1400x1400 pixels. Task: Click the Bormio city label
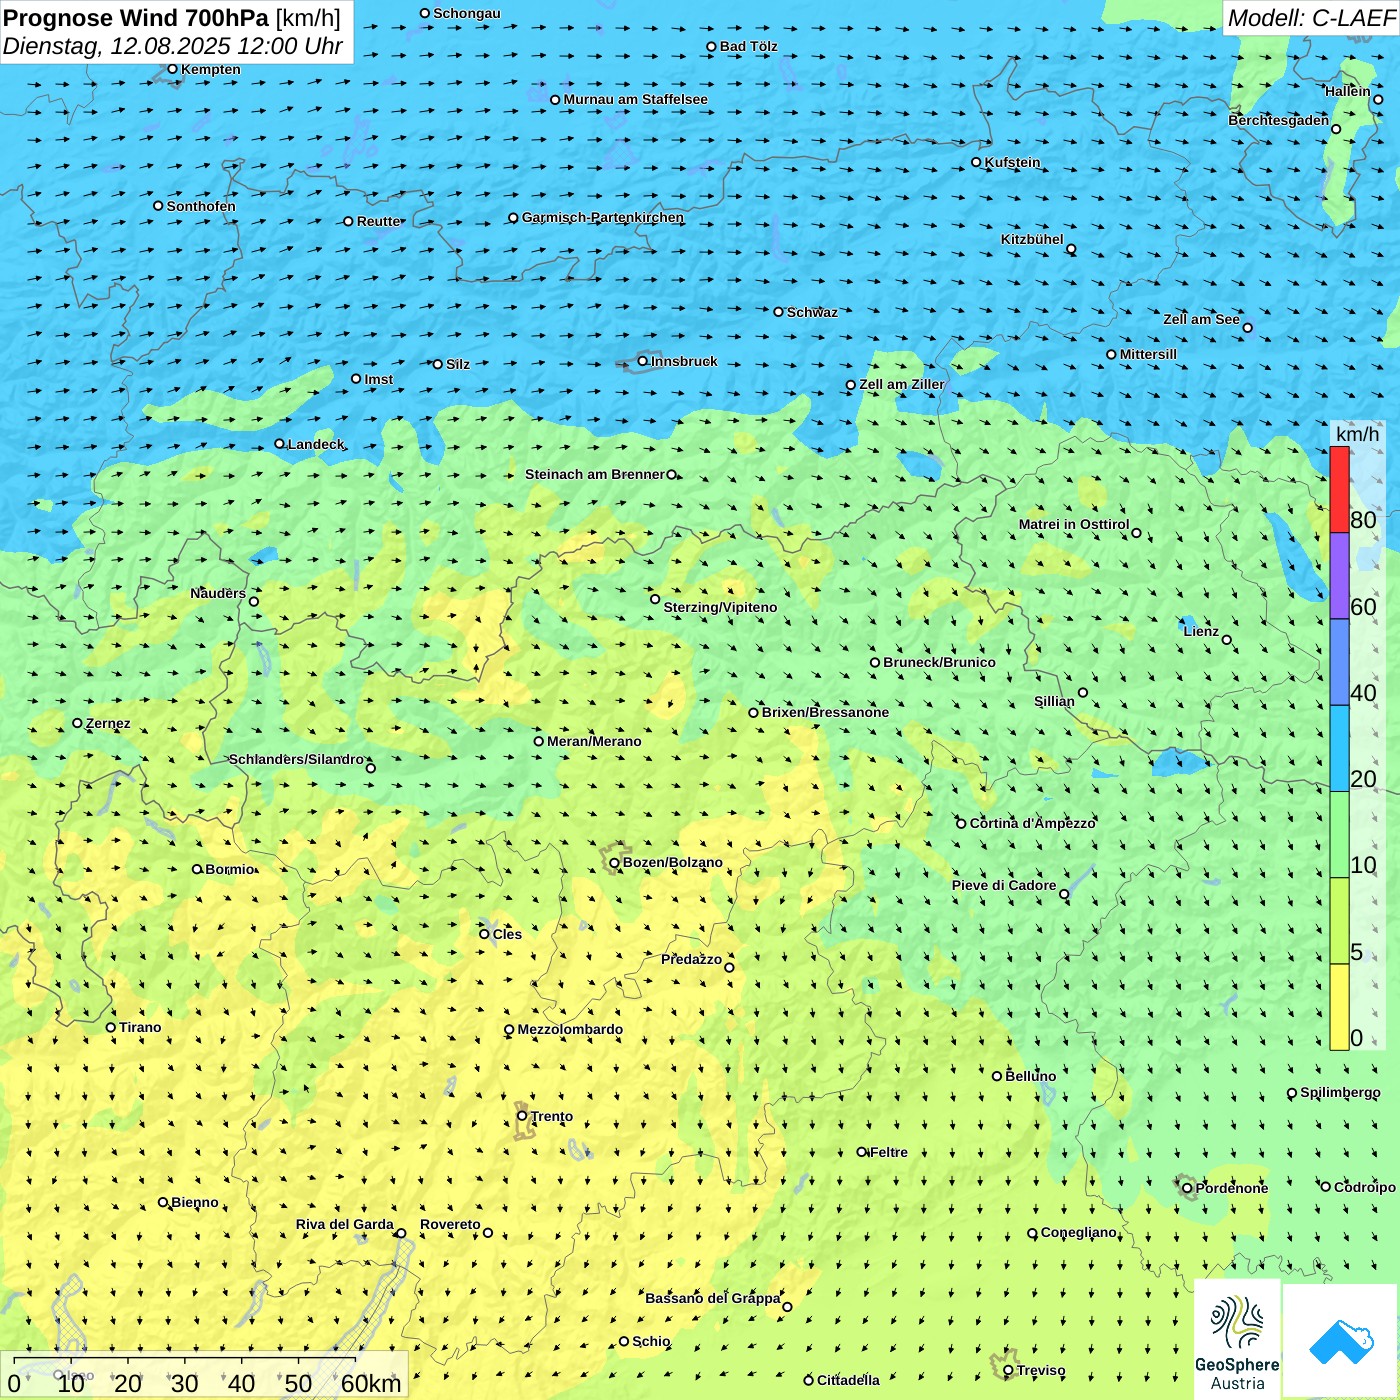click(230, 869)
